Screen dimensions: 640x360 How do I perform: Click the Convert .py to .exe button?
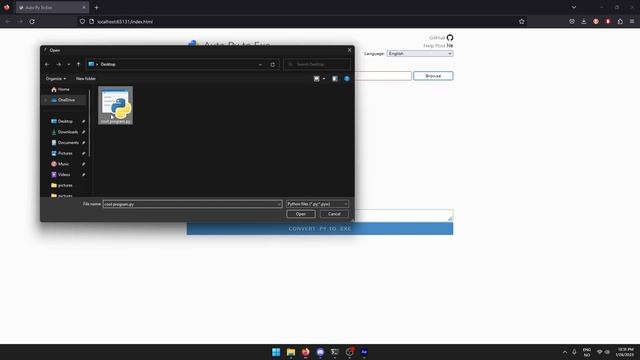point(320,229)
